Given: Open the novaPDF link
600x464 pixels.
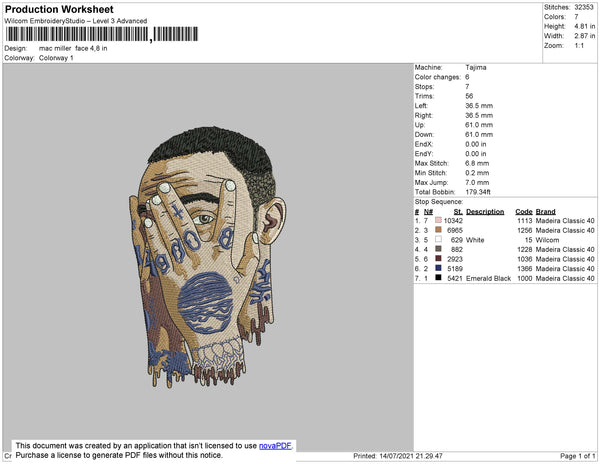Looking at the screenshot, I should click(275, 446).
